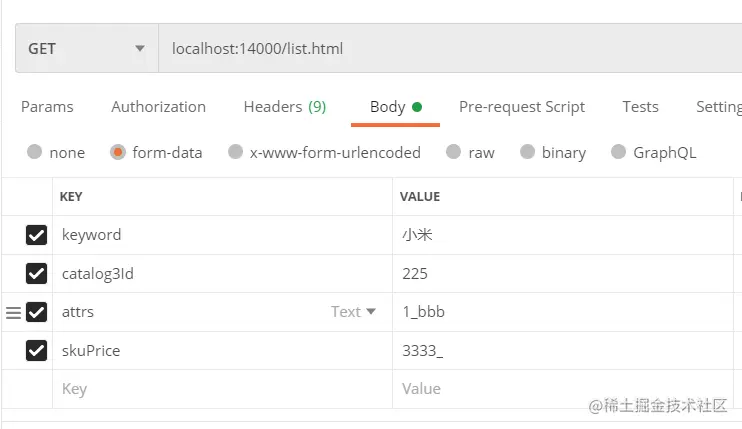Open the Tests tab
742x429 pixels.
coord(640,107)
